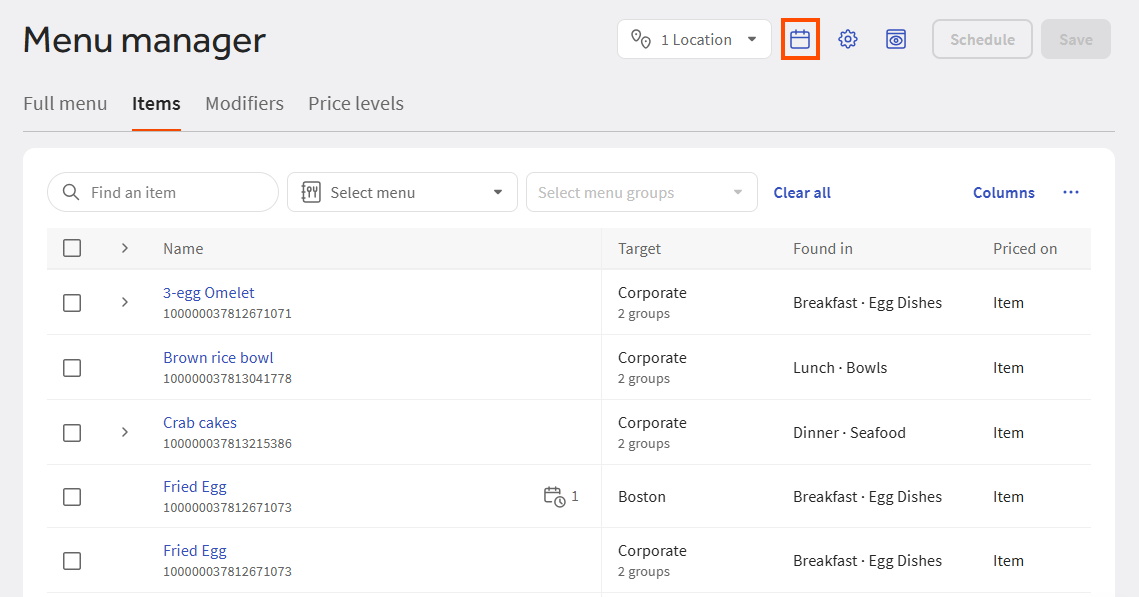Click the Clear all filters link
Image resolution: width=1139 pixels, height=597 pixels.
(x=802, y=192)
